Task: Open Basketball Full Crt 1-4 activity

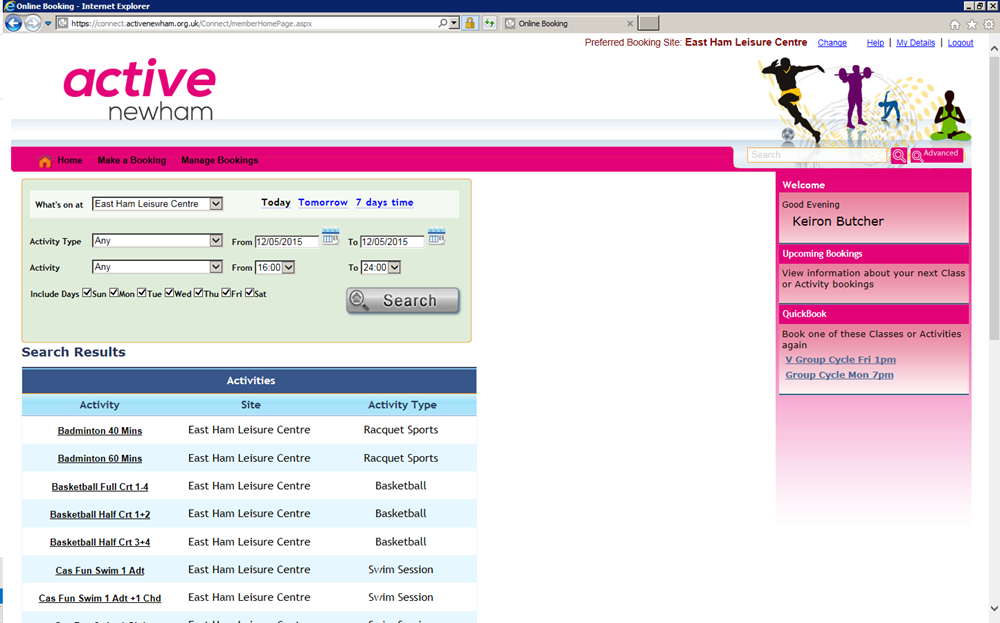Action: coord(99,487)
